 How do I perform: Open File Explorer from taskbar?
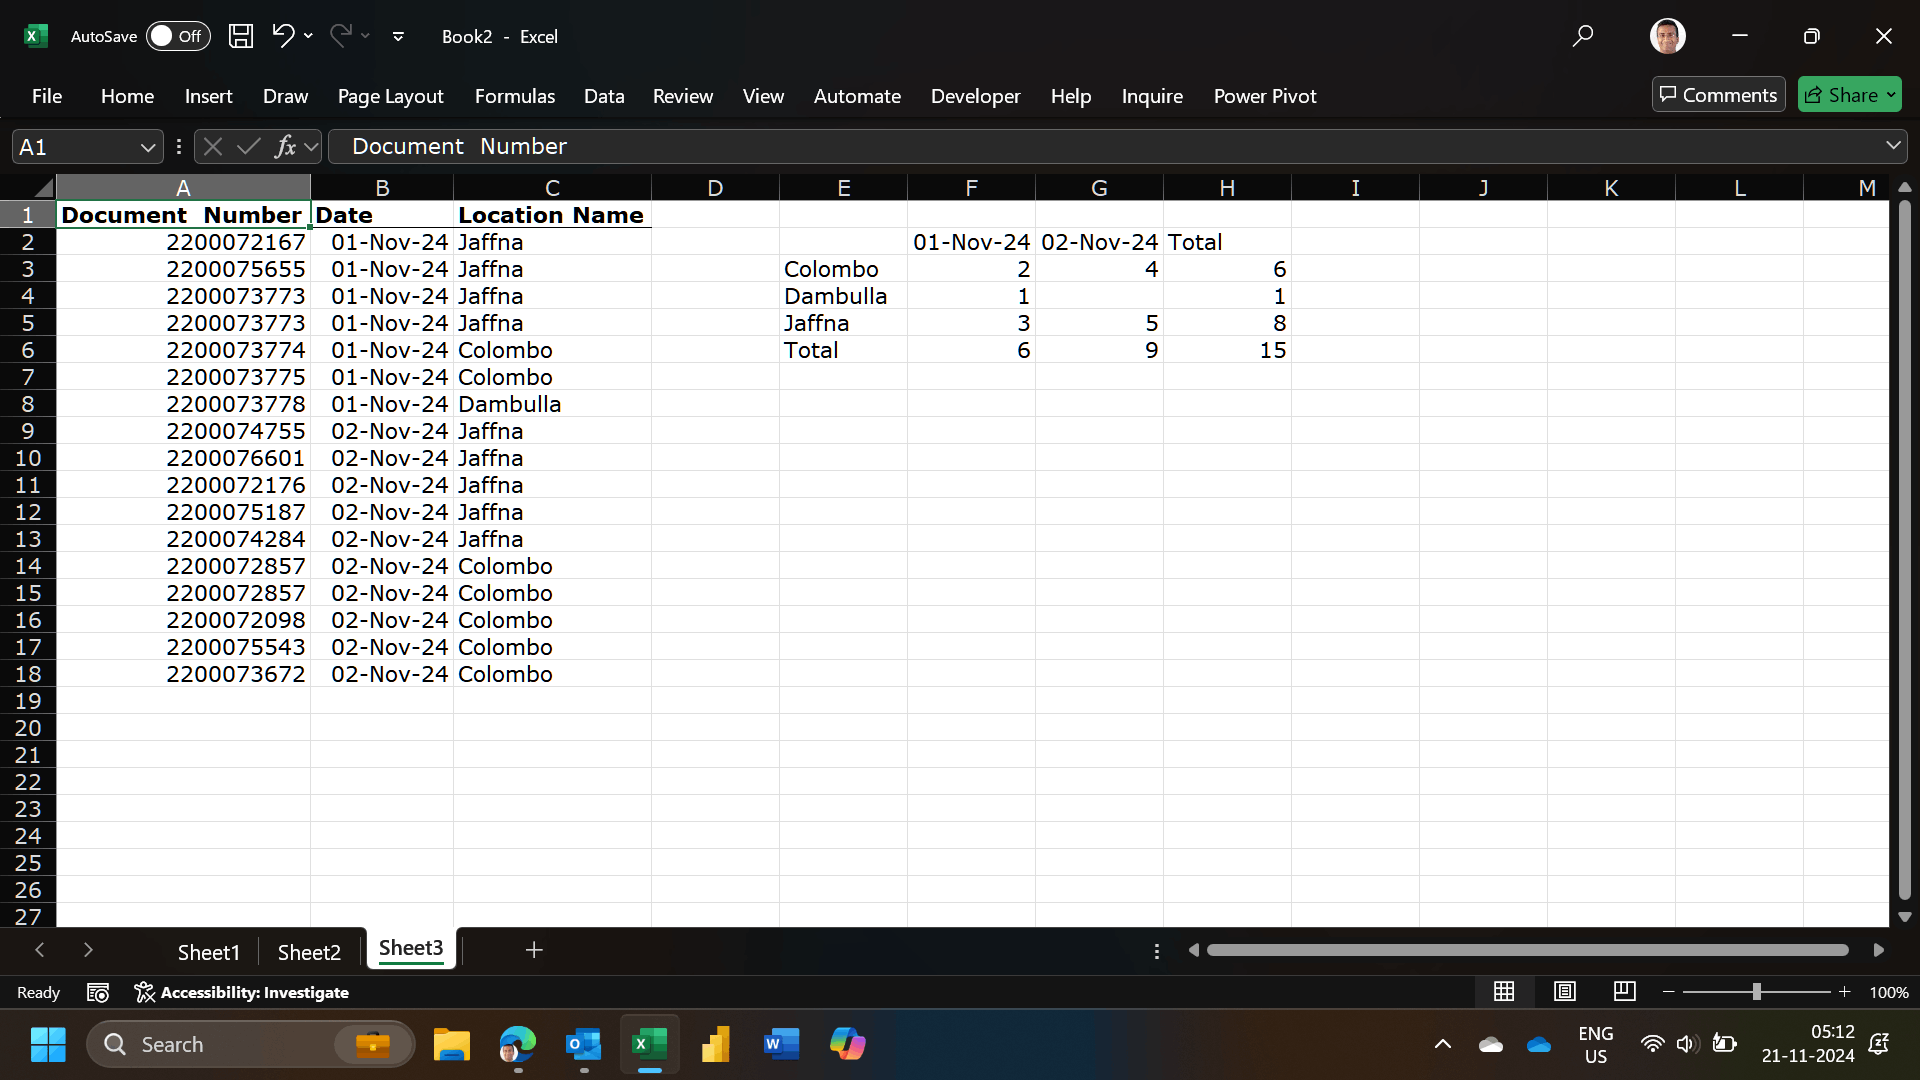point(452,1044)
